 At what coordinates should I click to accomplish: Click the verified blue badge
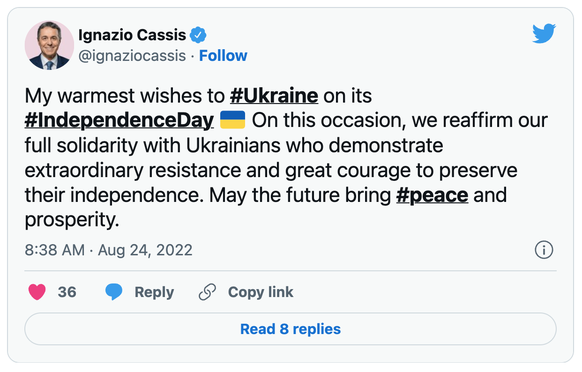pyautogui.click(x=198, y=35)
